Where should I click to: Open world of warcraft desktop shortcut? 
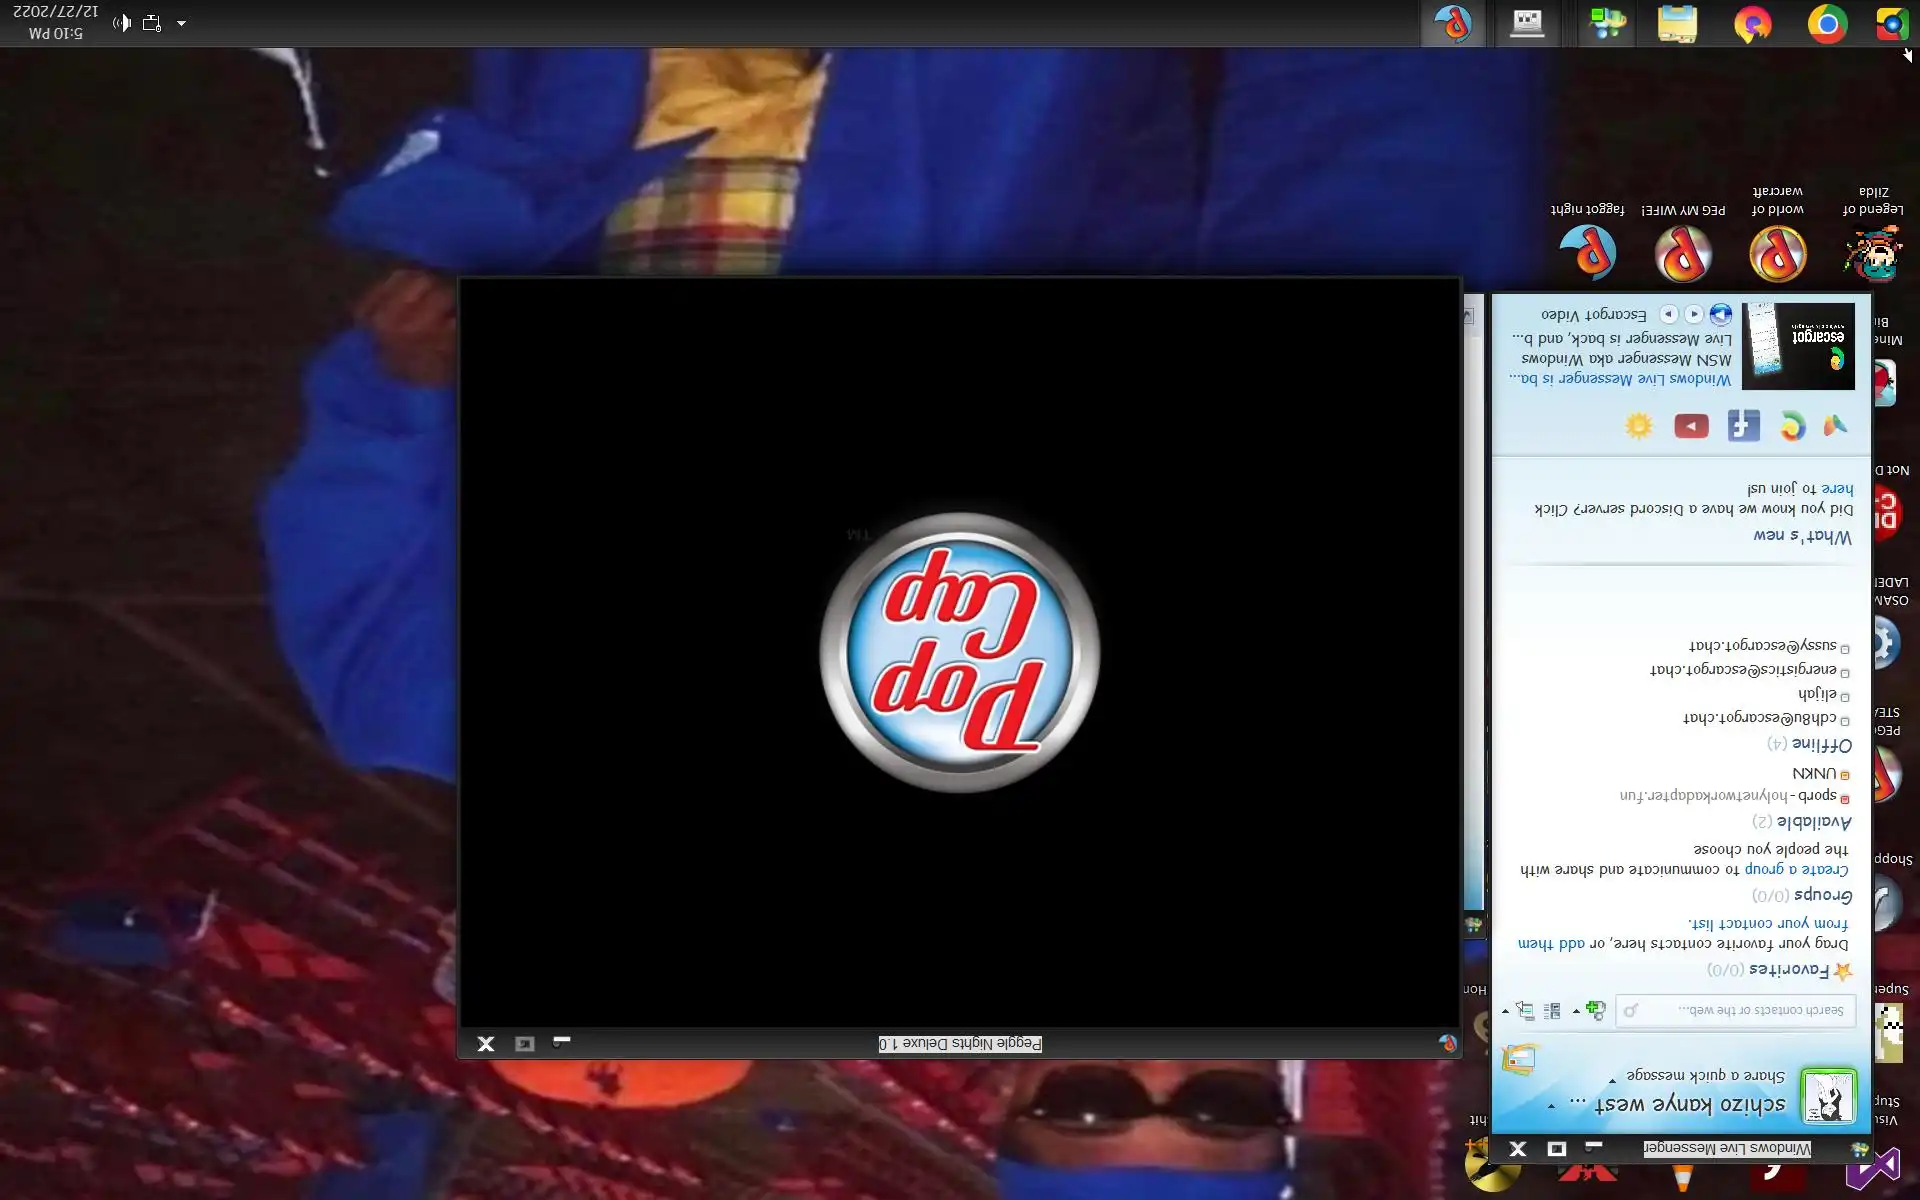pyautogui.click(x=1777, y=253)
